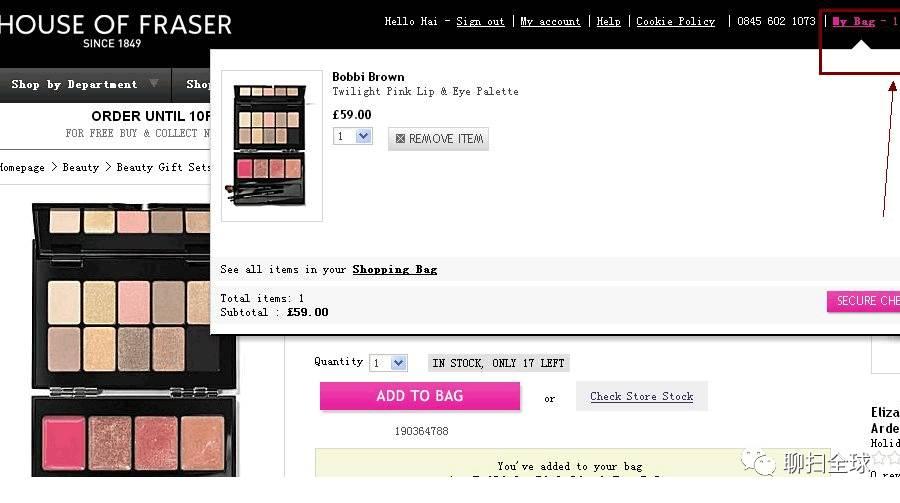
Task: Open the bag popup quantity dropdown
Action: pos(352,136)
